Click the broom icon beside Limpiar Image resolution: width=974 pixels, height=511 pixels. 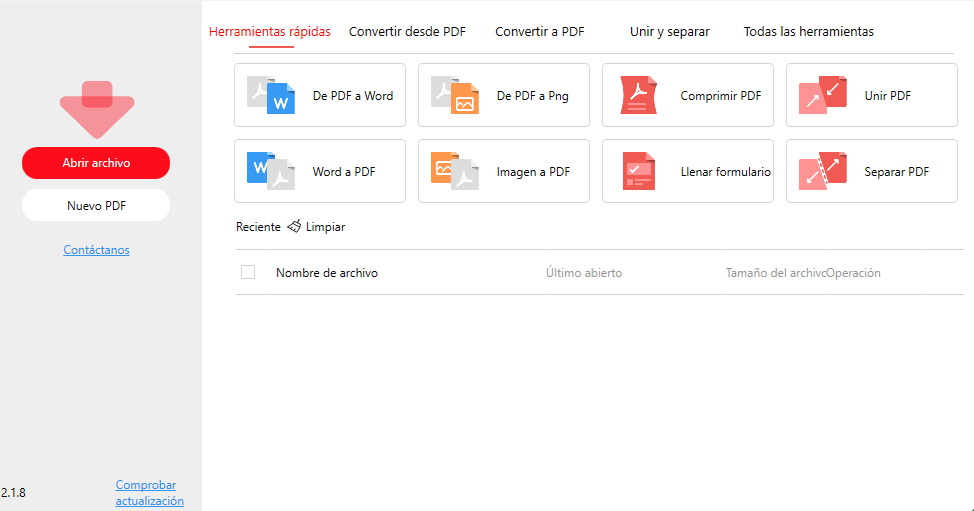pos(294,226)
